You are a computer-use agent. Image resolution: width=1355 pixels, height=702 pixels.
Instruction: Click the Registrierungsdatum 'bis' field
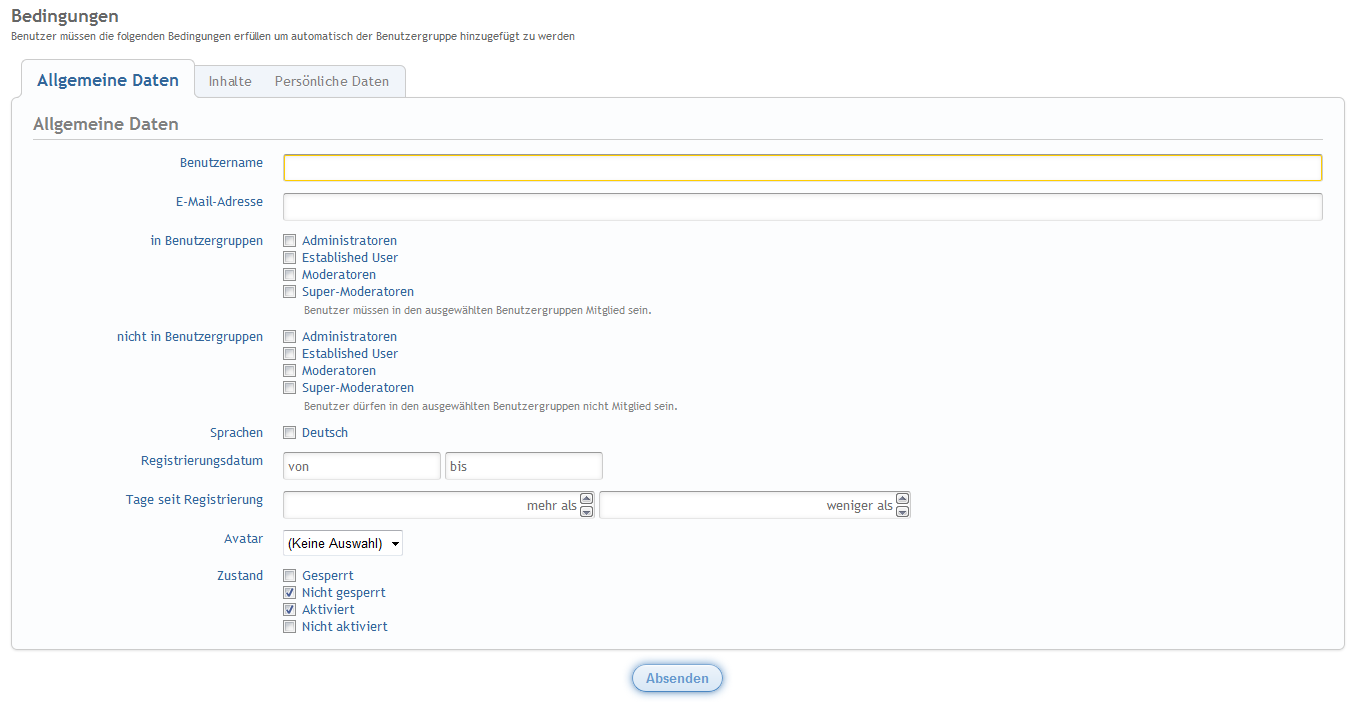524,466
